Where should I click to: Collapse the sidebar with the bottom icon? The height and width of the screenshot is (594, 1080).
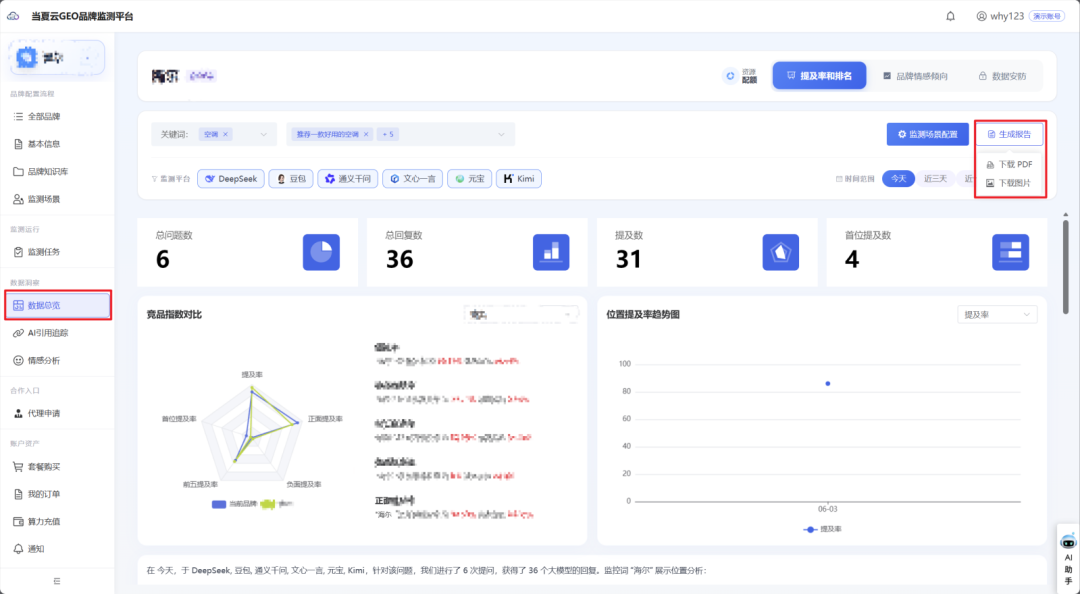pos(57,581)
